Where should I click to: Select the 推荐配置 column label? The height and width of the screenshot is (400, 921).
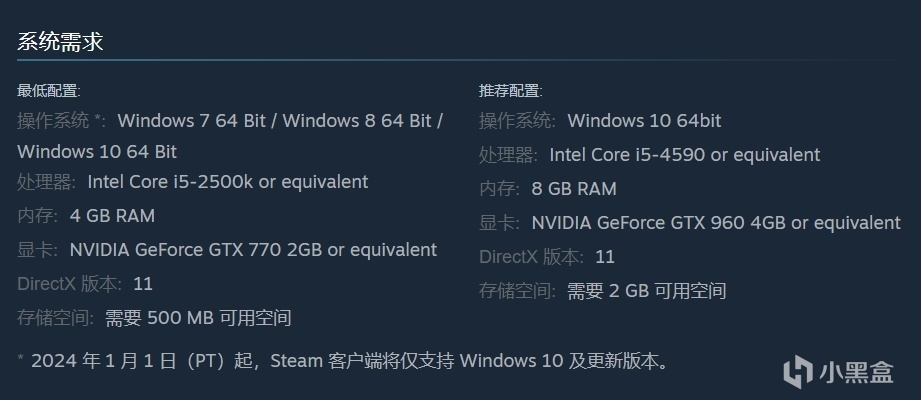click(511, 90)
